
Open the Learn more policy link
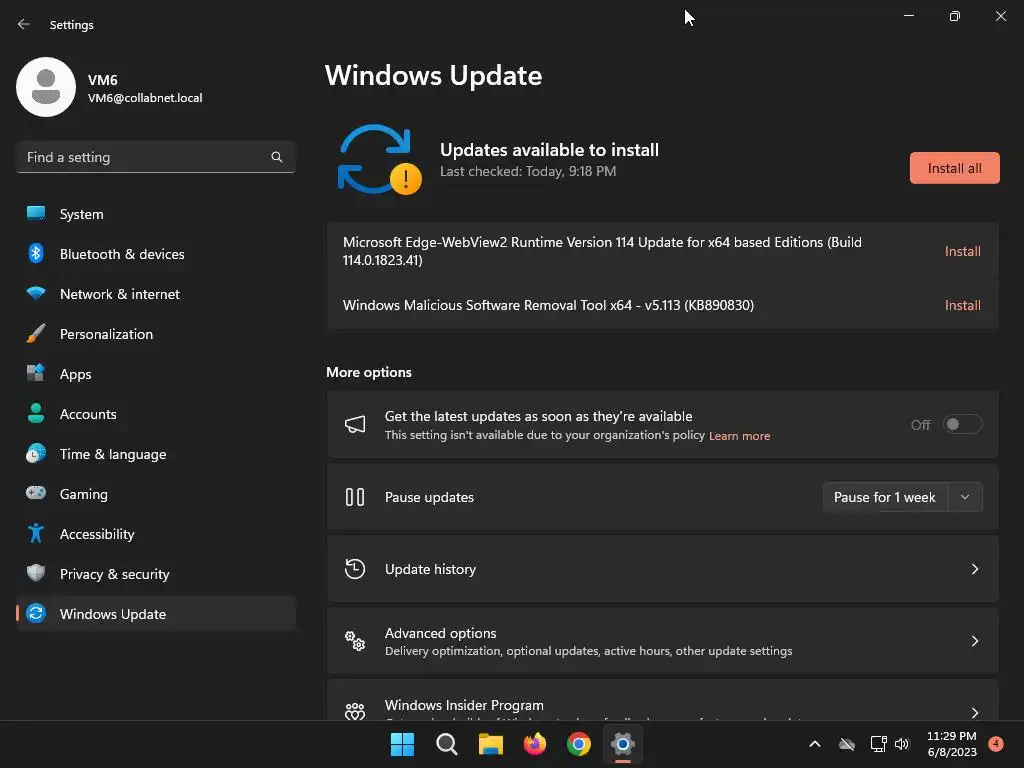click(739, 436)
